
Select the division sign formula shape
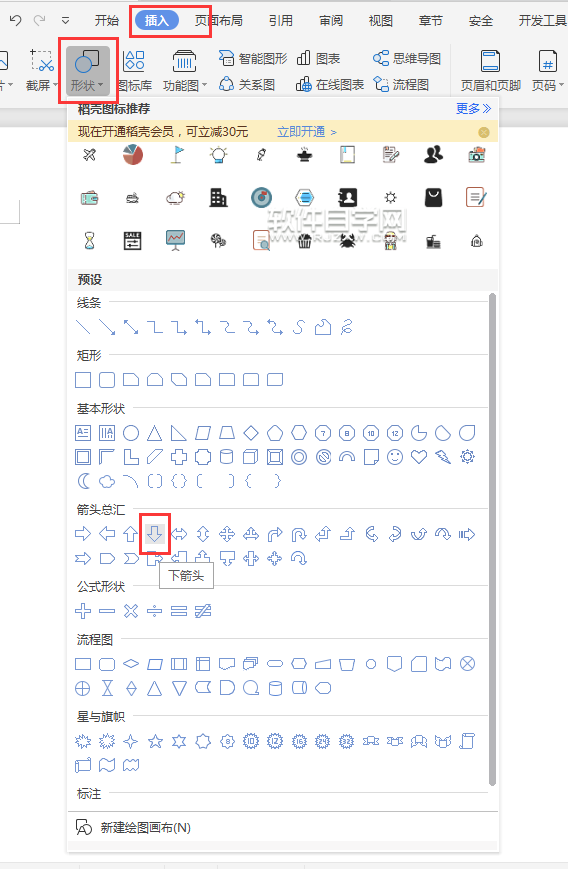click(x=155, y=611)
